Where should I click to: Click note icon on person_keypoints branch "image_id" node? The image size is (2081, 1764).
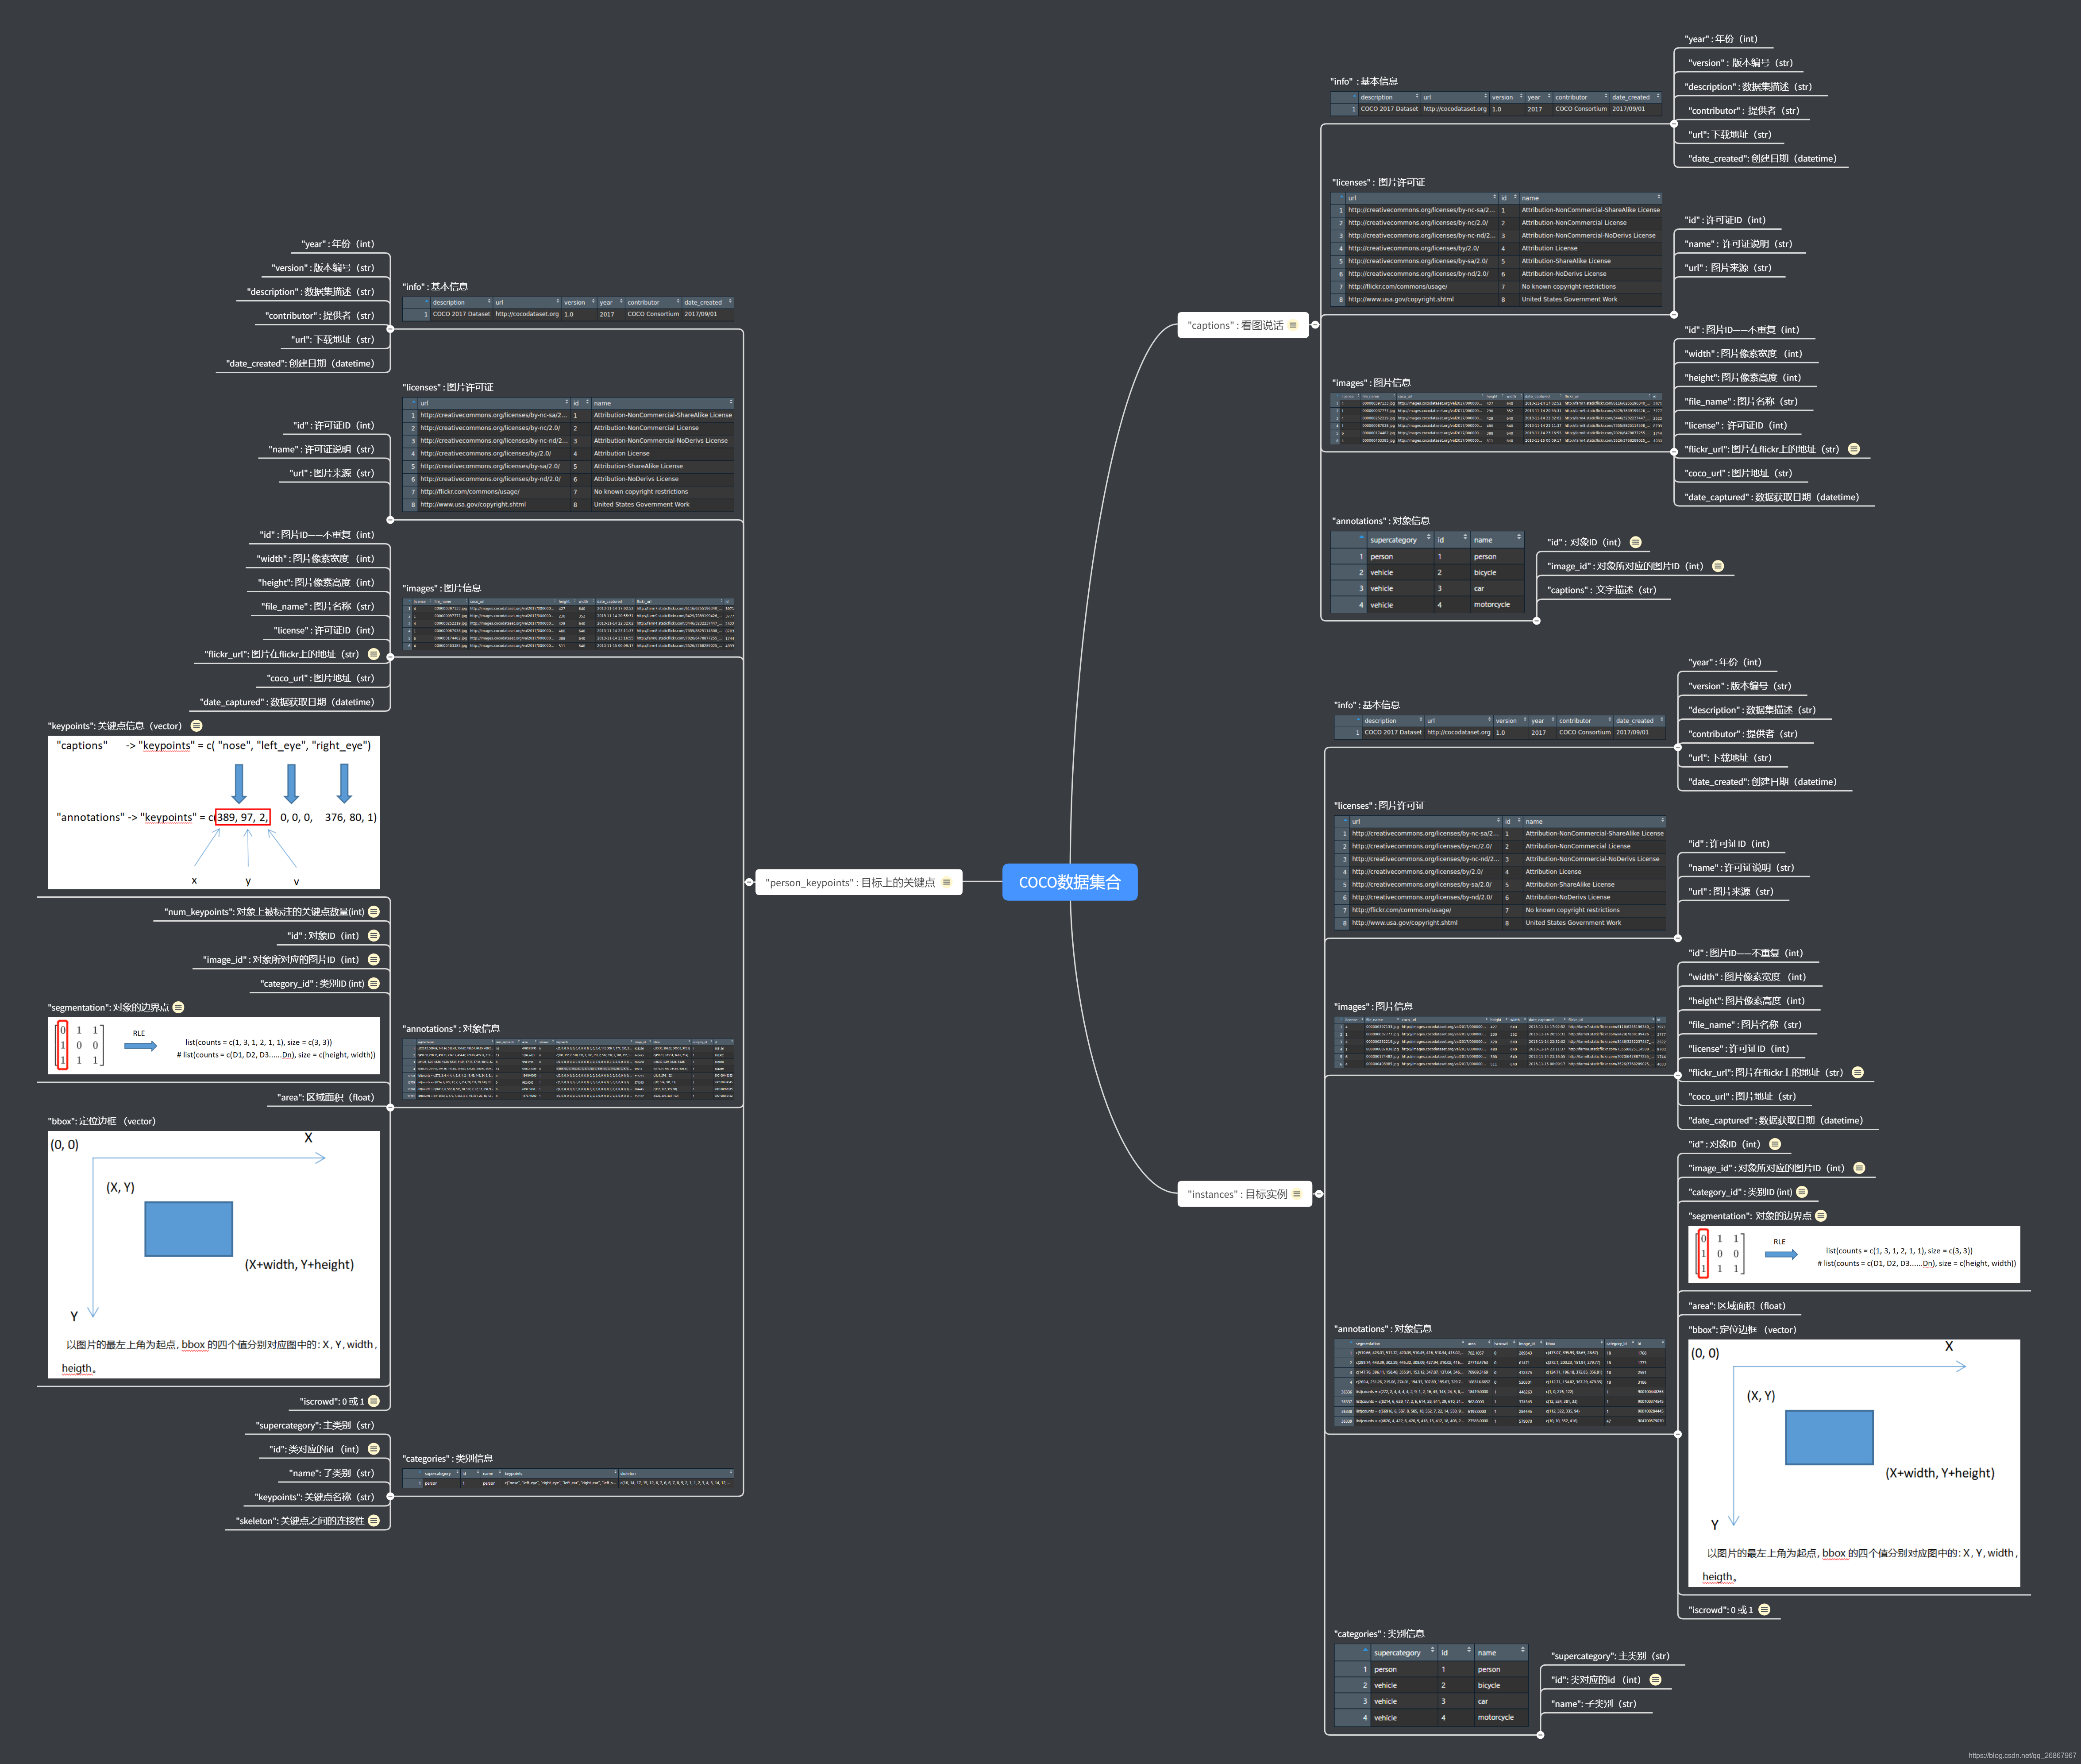tap(374, 960)
